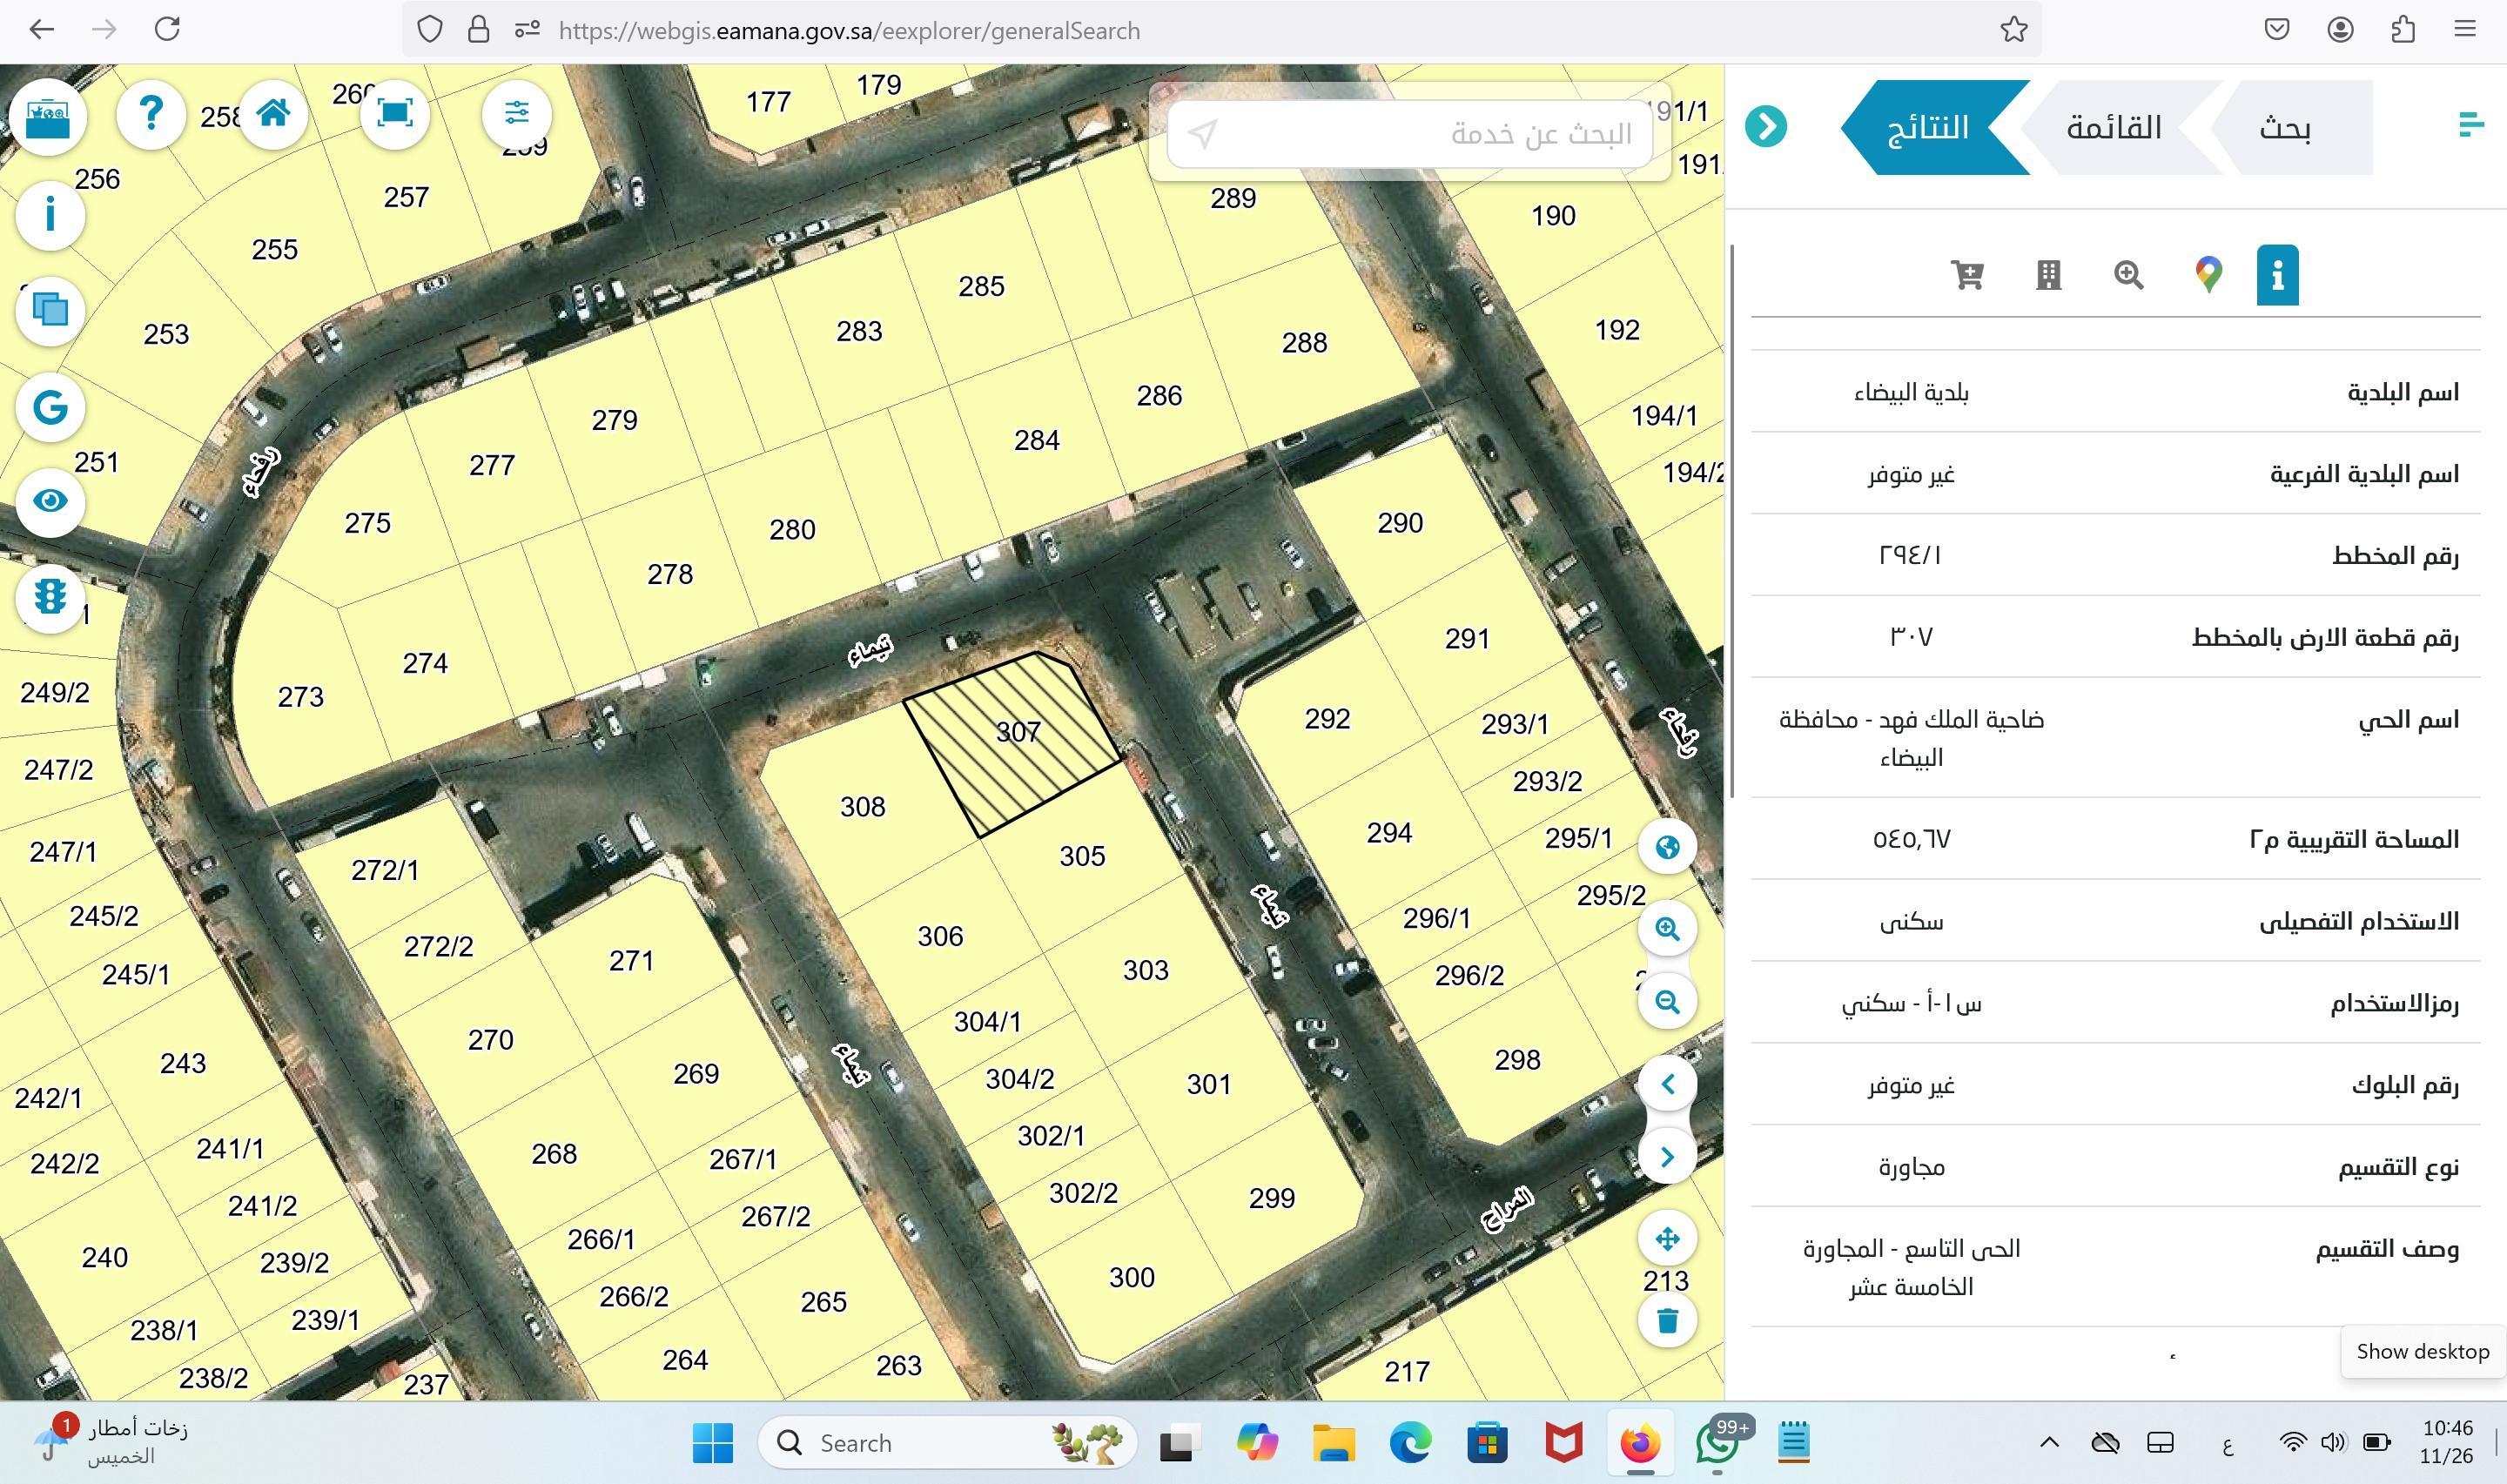Switch to the القائمة tab
2507x1484 pixels.
point(2113,128)
